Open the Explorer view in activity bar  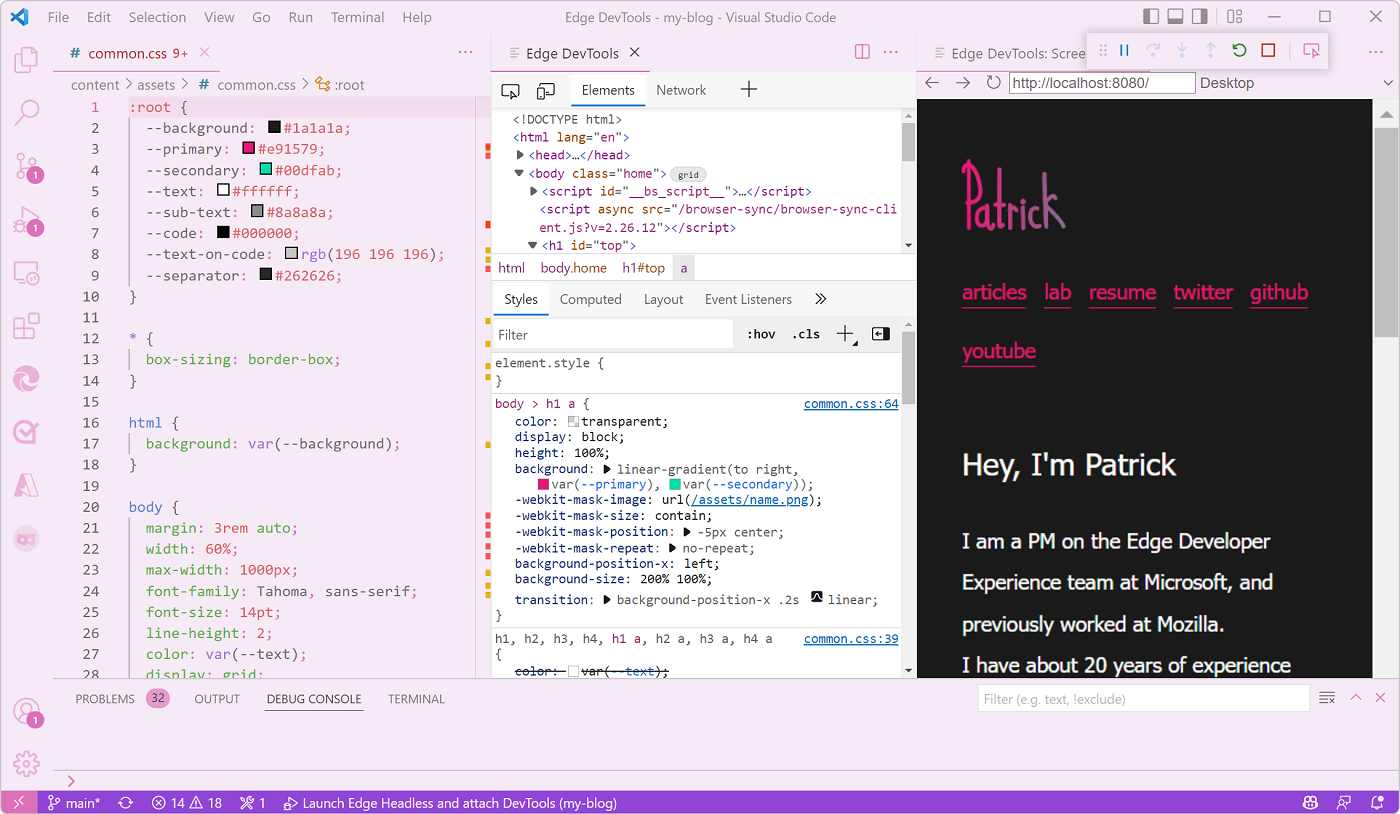(26, 59)
